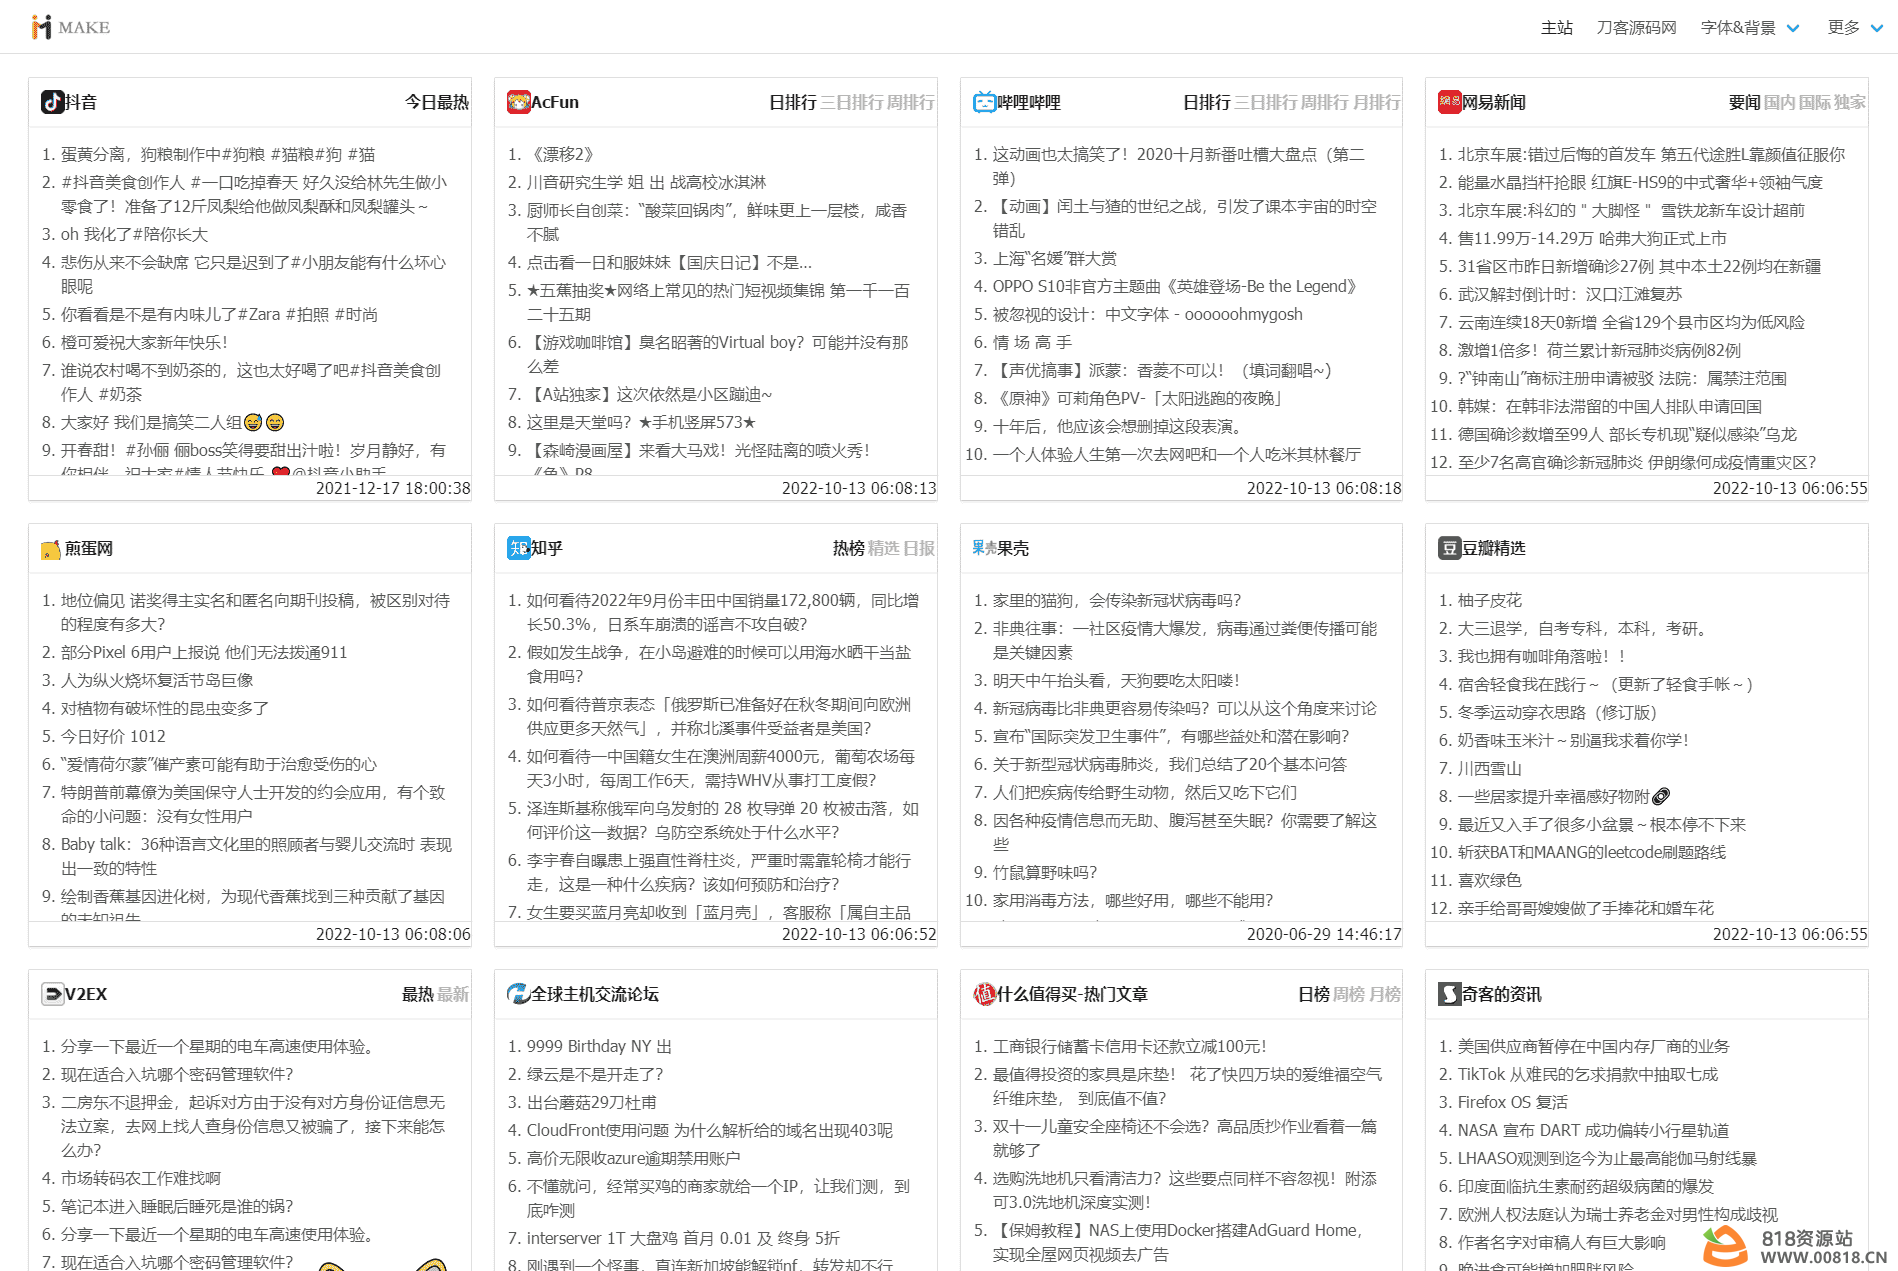Screen dimensions: 1898x1271
Task: Open Firefox OS 复活 article
Action: [x=1513, y=1102]
